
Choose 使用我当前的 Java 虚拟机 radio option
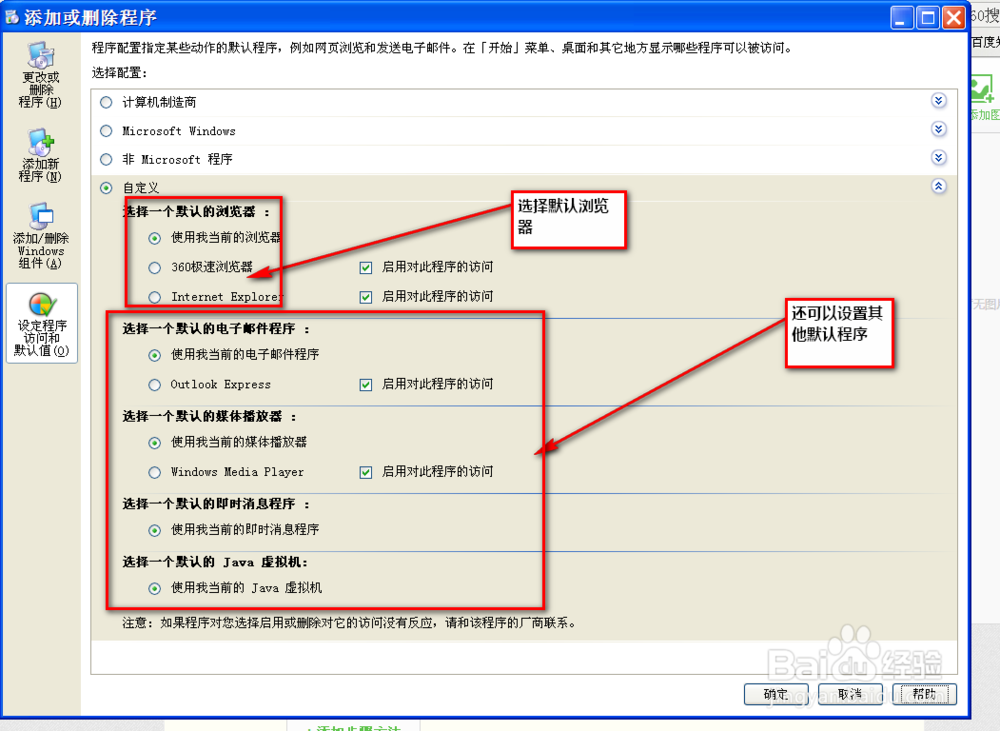click(x=154, y=588)
